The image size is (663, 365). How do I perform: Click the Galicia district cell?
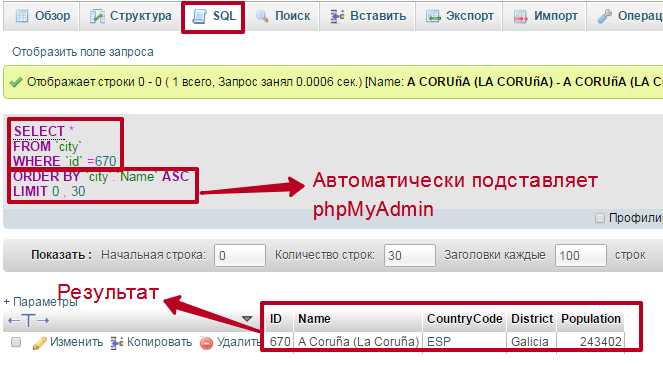pyautogui.click(x=531, y=341)
